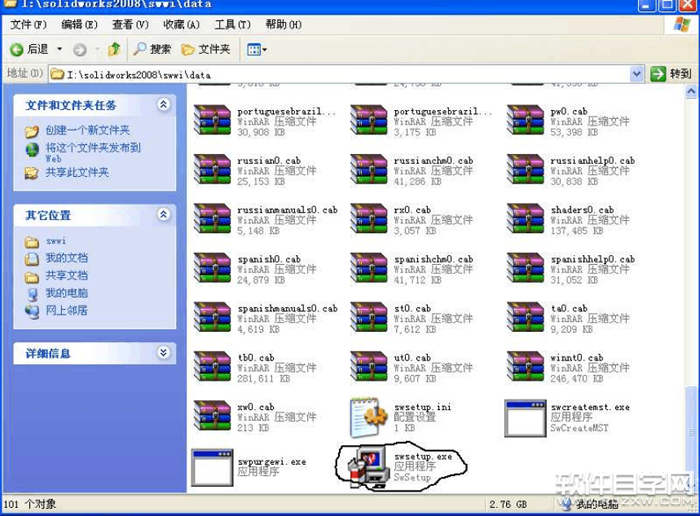The image size is (700, 516).
Task: Toggle the Folders (文件夹) pane button
Action: click(x=206, y=49)
